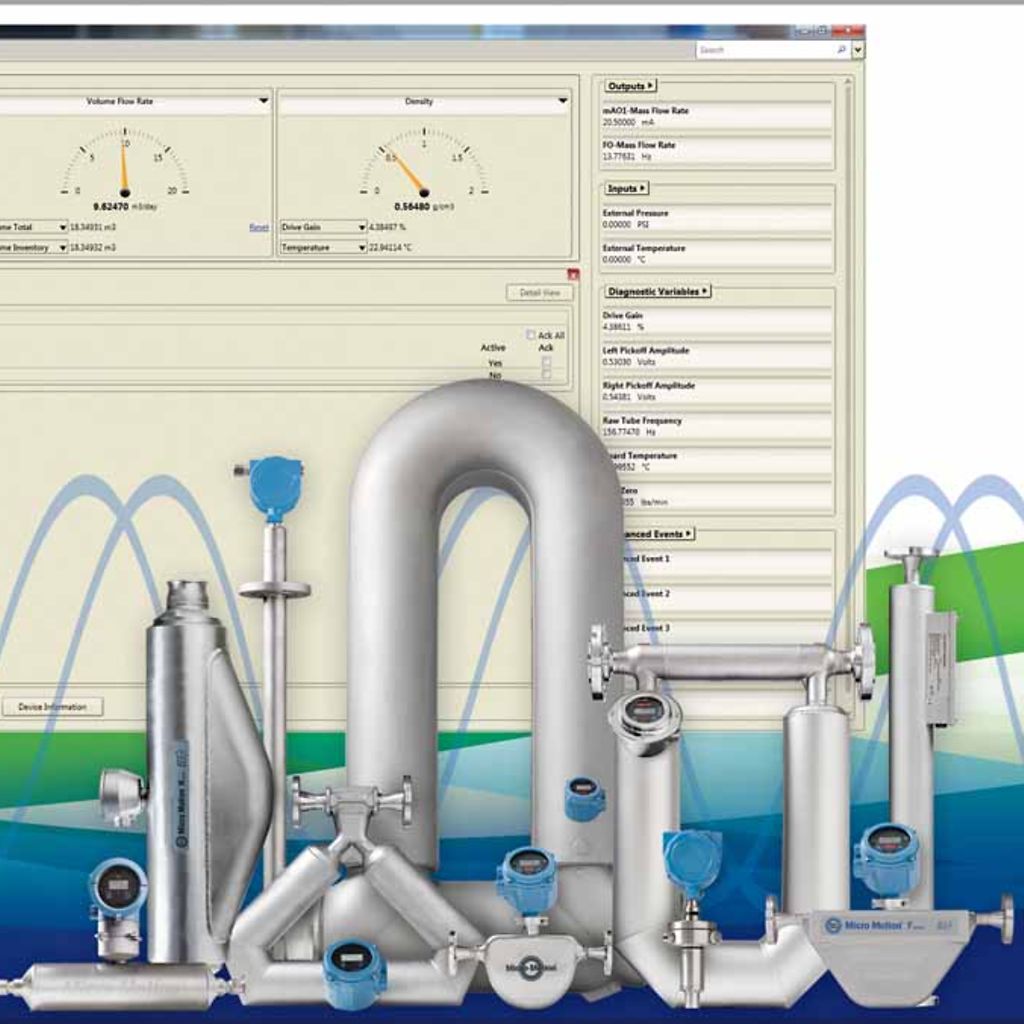Open the Outputs menu
Screen dimensions: 1024x1024
[x=630, y=86]
